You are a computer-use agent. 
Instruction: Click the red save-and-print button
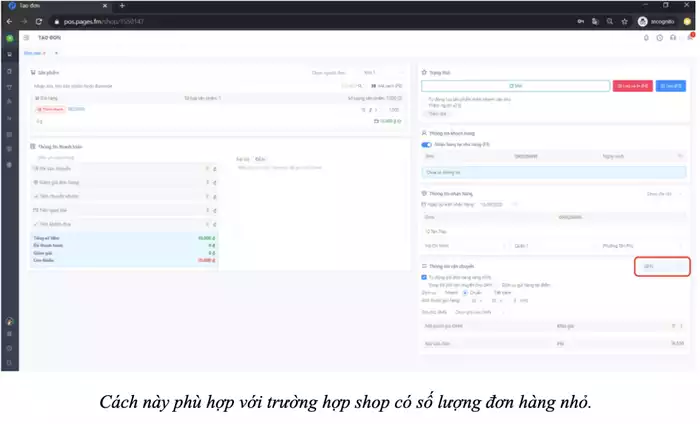633,86
